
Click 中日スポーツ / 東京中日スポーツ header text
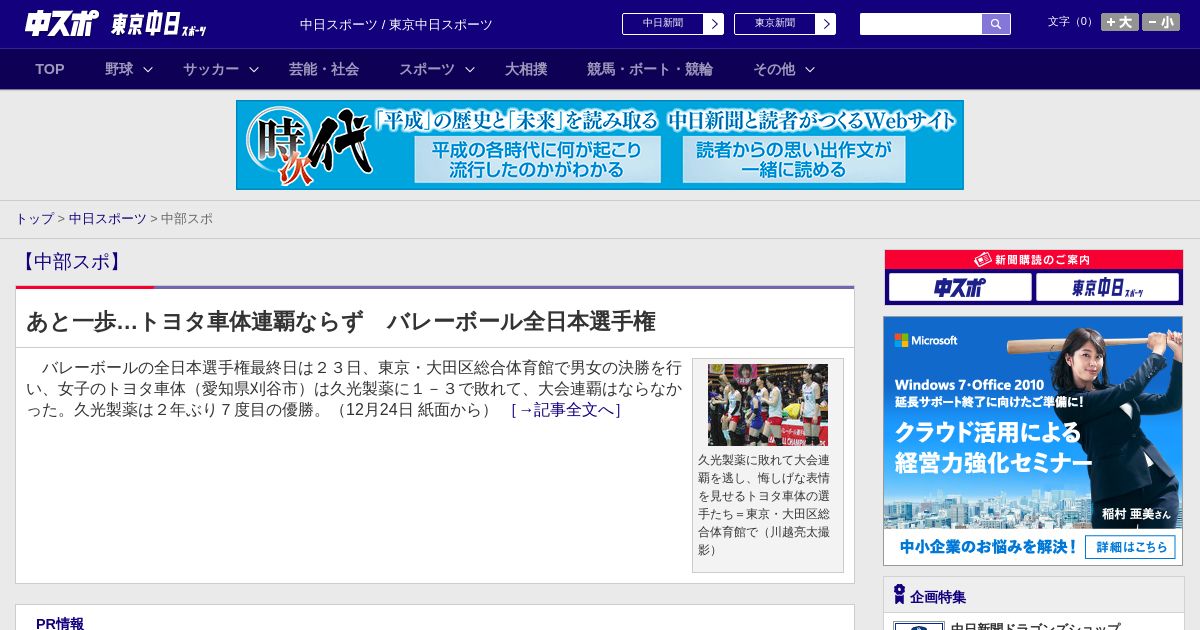[396, 25]
